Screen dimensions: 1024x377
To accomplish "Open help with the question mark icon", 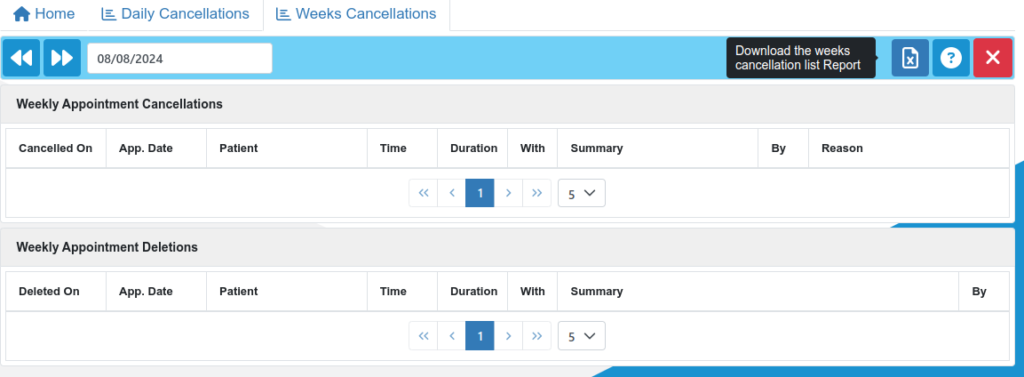I will click(951, 58).
